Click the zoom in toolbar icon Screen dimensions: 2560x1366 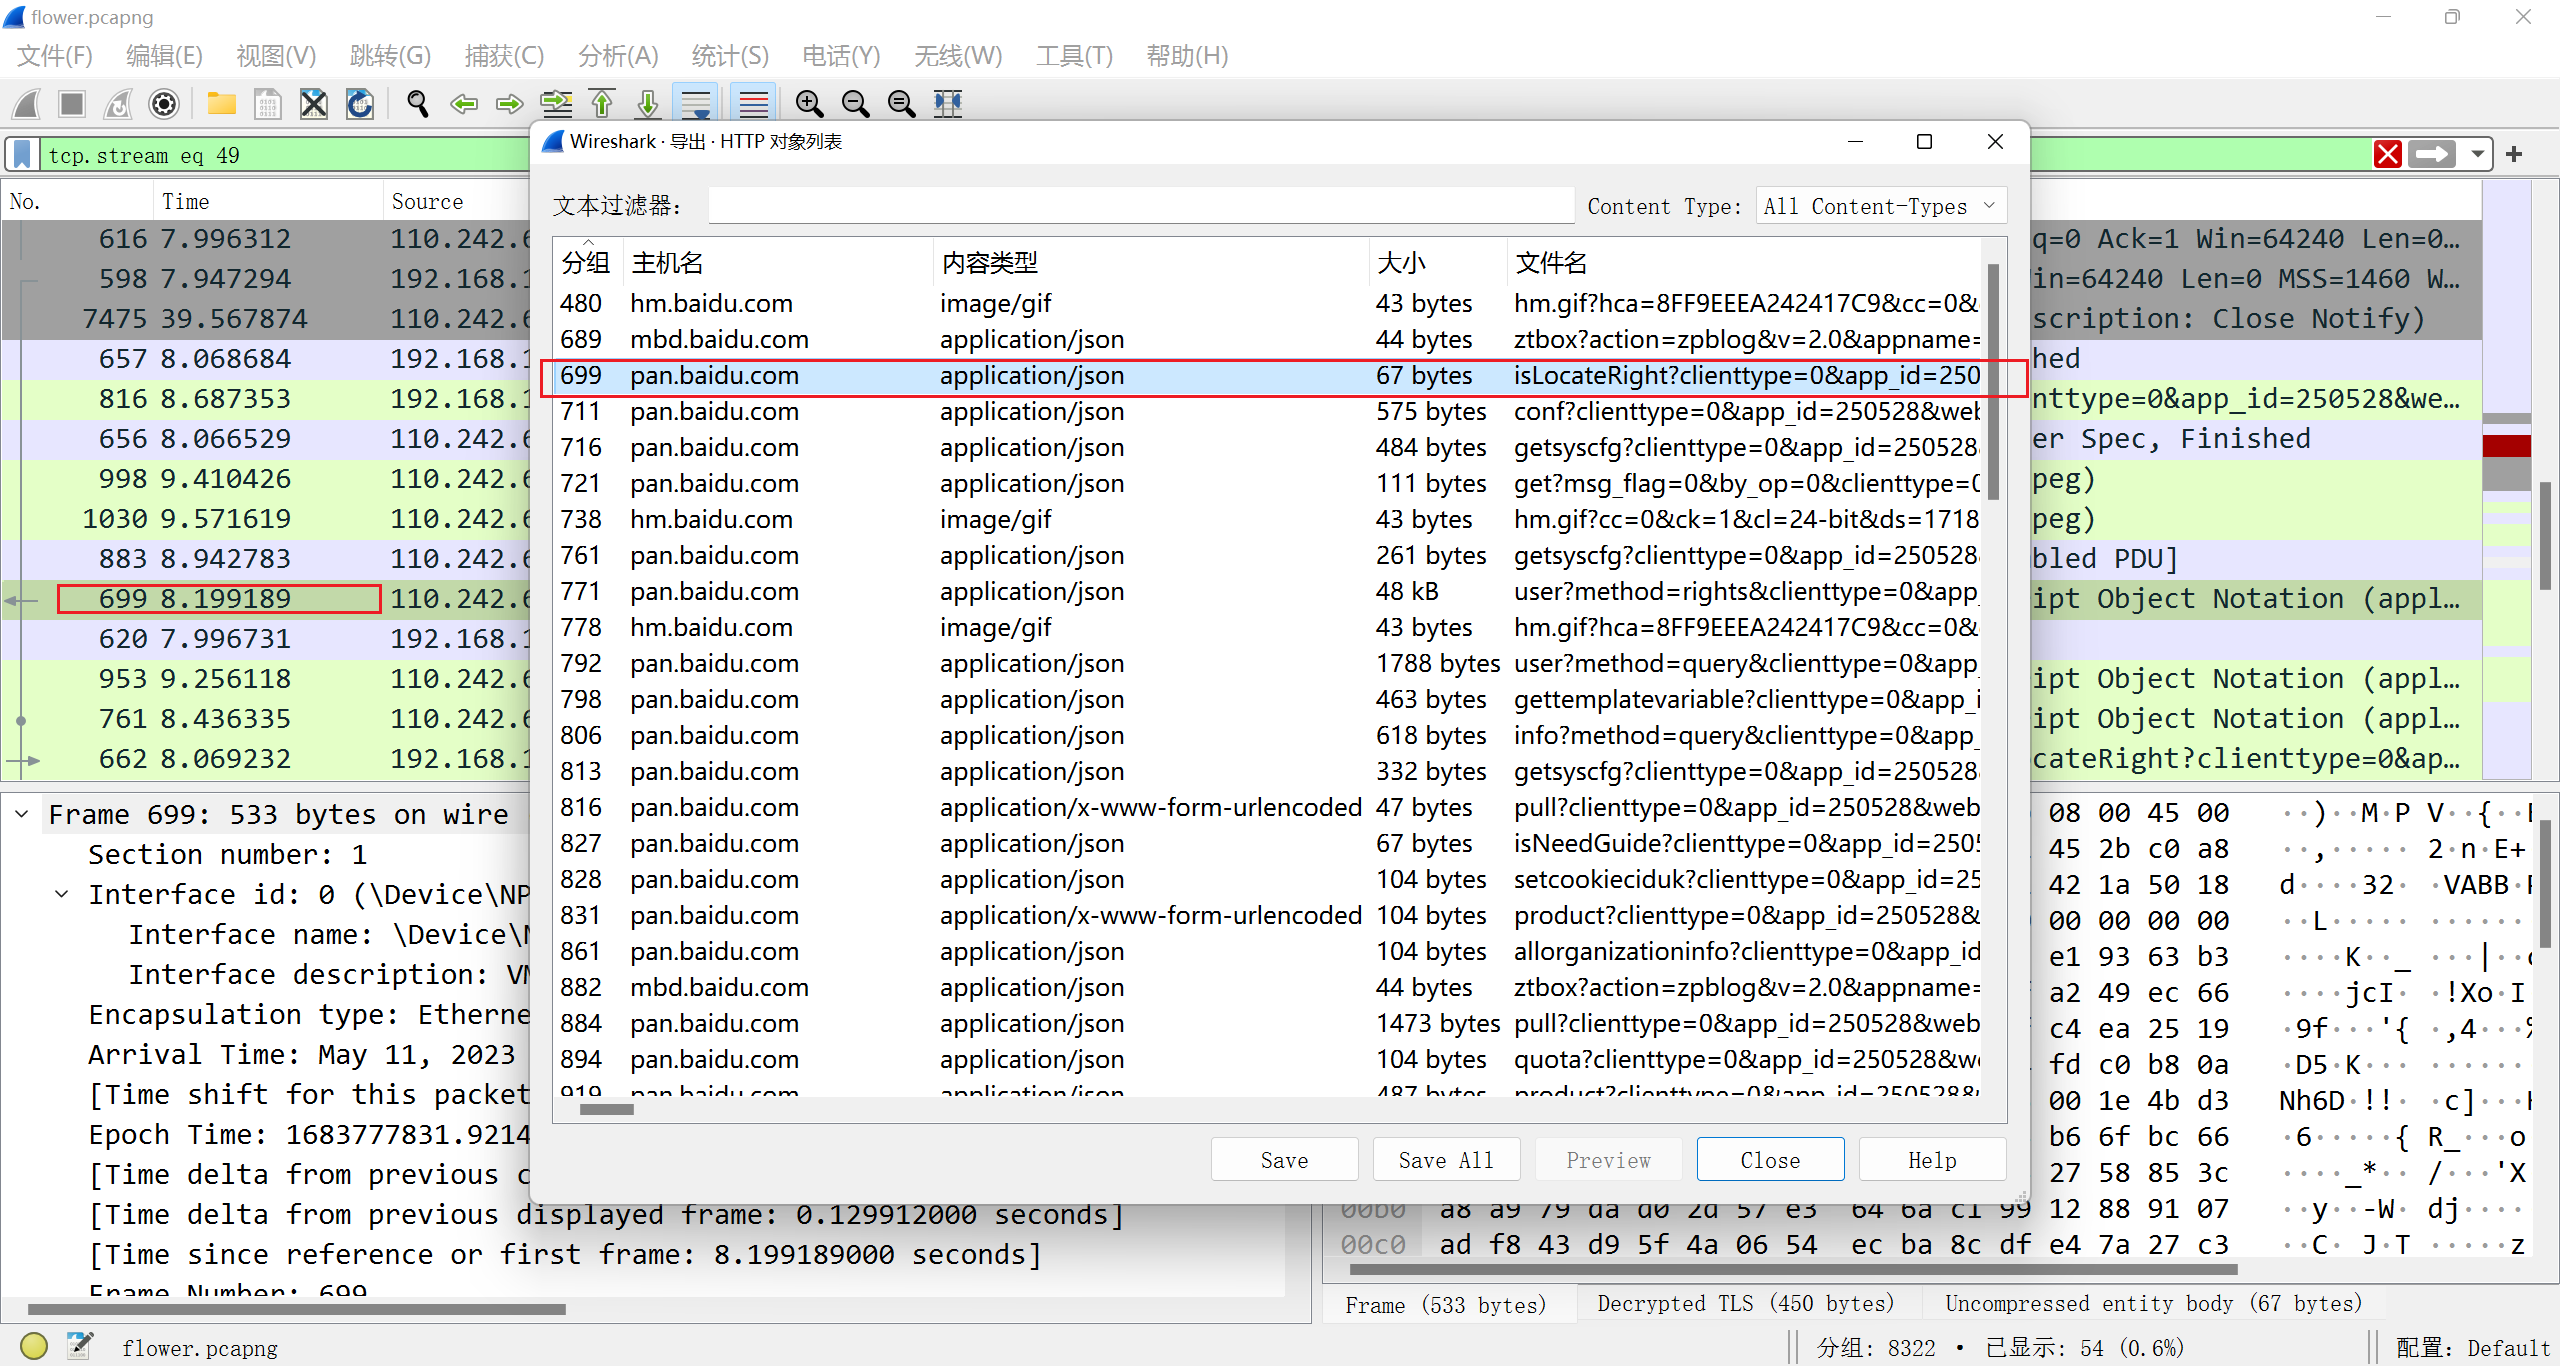(809, 104)
